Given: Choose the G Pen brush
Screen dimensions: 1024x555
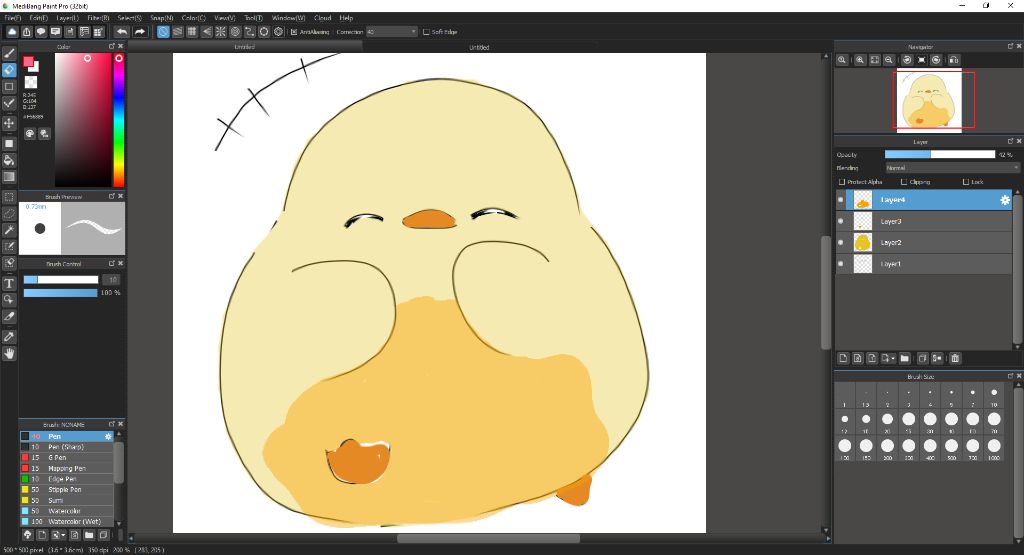Looking at the screenshot, I should point(67,458).
